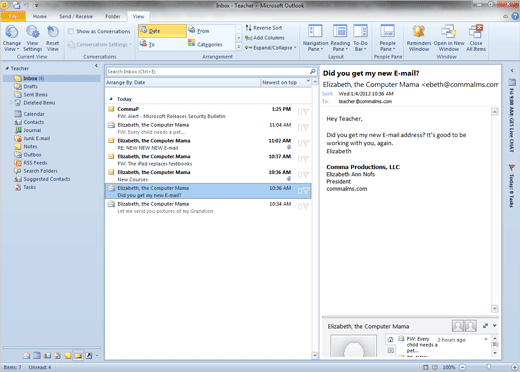Click the zoom out minus button

pyautogui.click(x=463, y=367)
